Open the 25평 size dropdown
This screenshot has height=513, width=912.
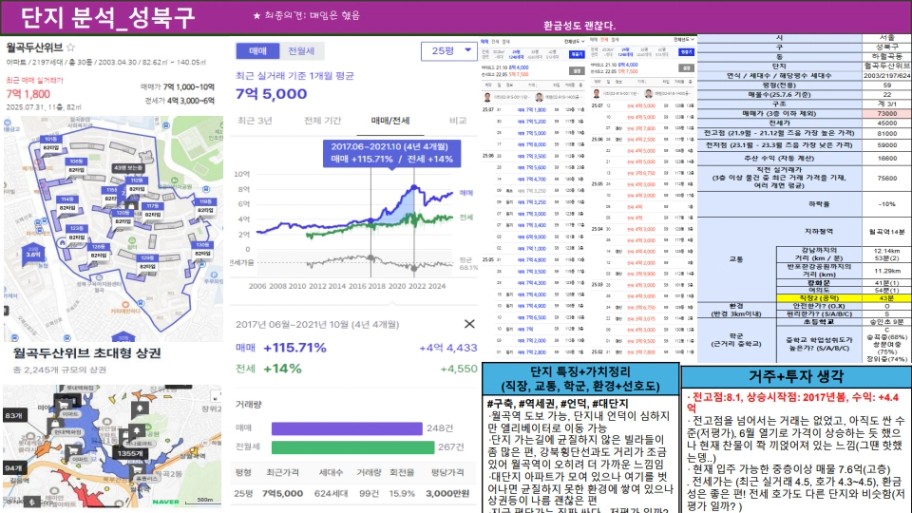(450, 51)
